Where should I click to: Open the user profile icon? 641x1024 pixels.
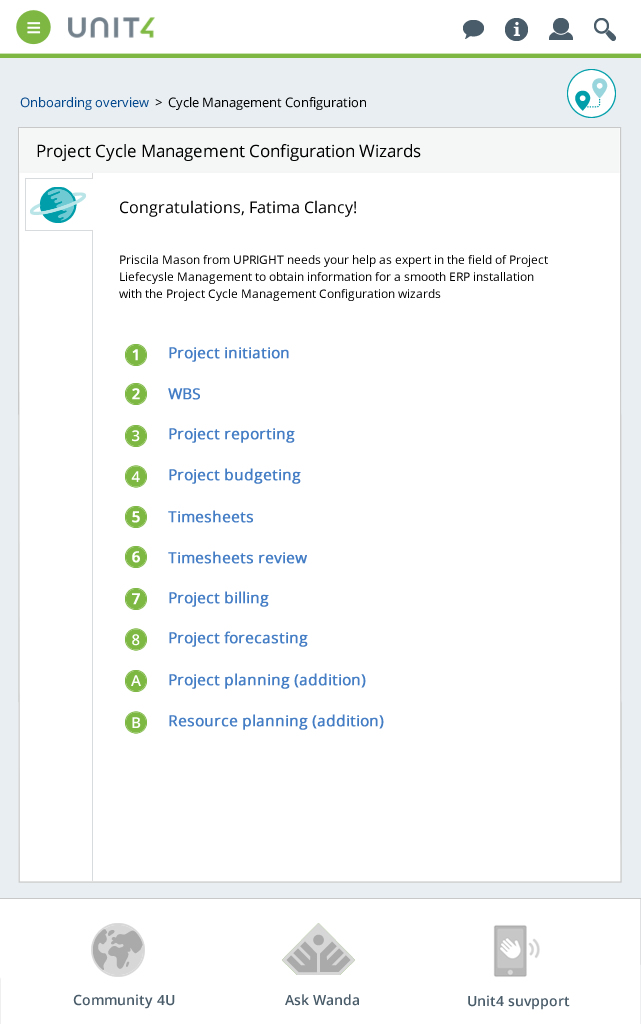561,29
